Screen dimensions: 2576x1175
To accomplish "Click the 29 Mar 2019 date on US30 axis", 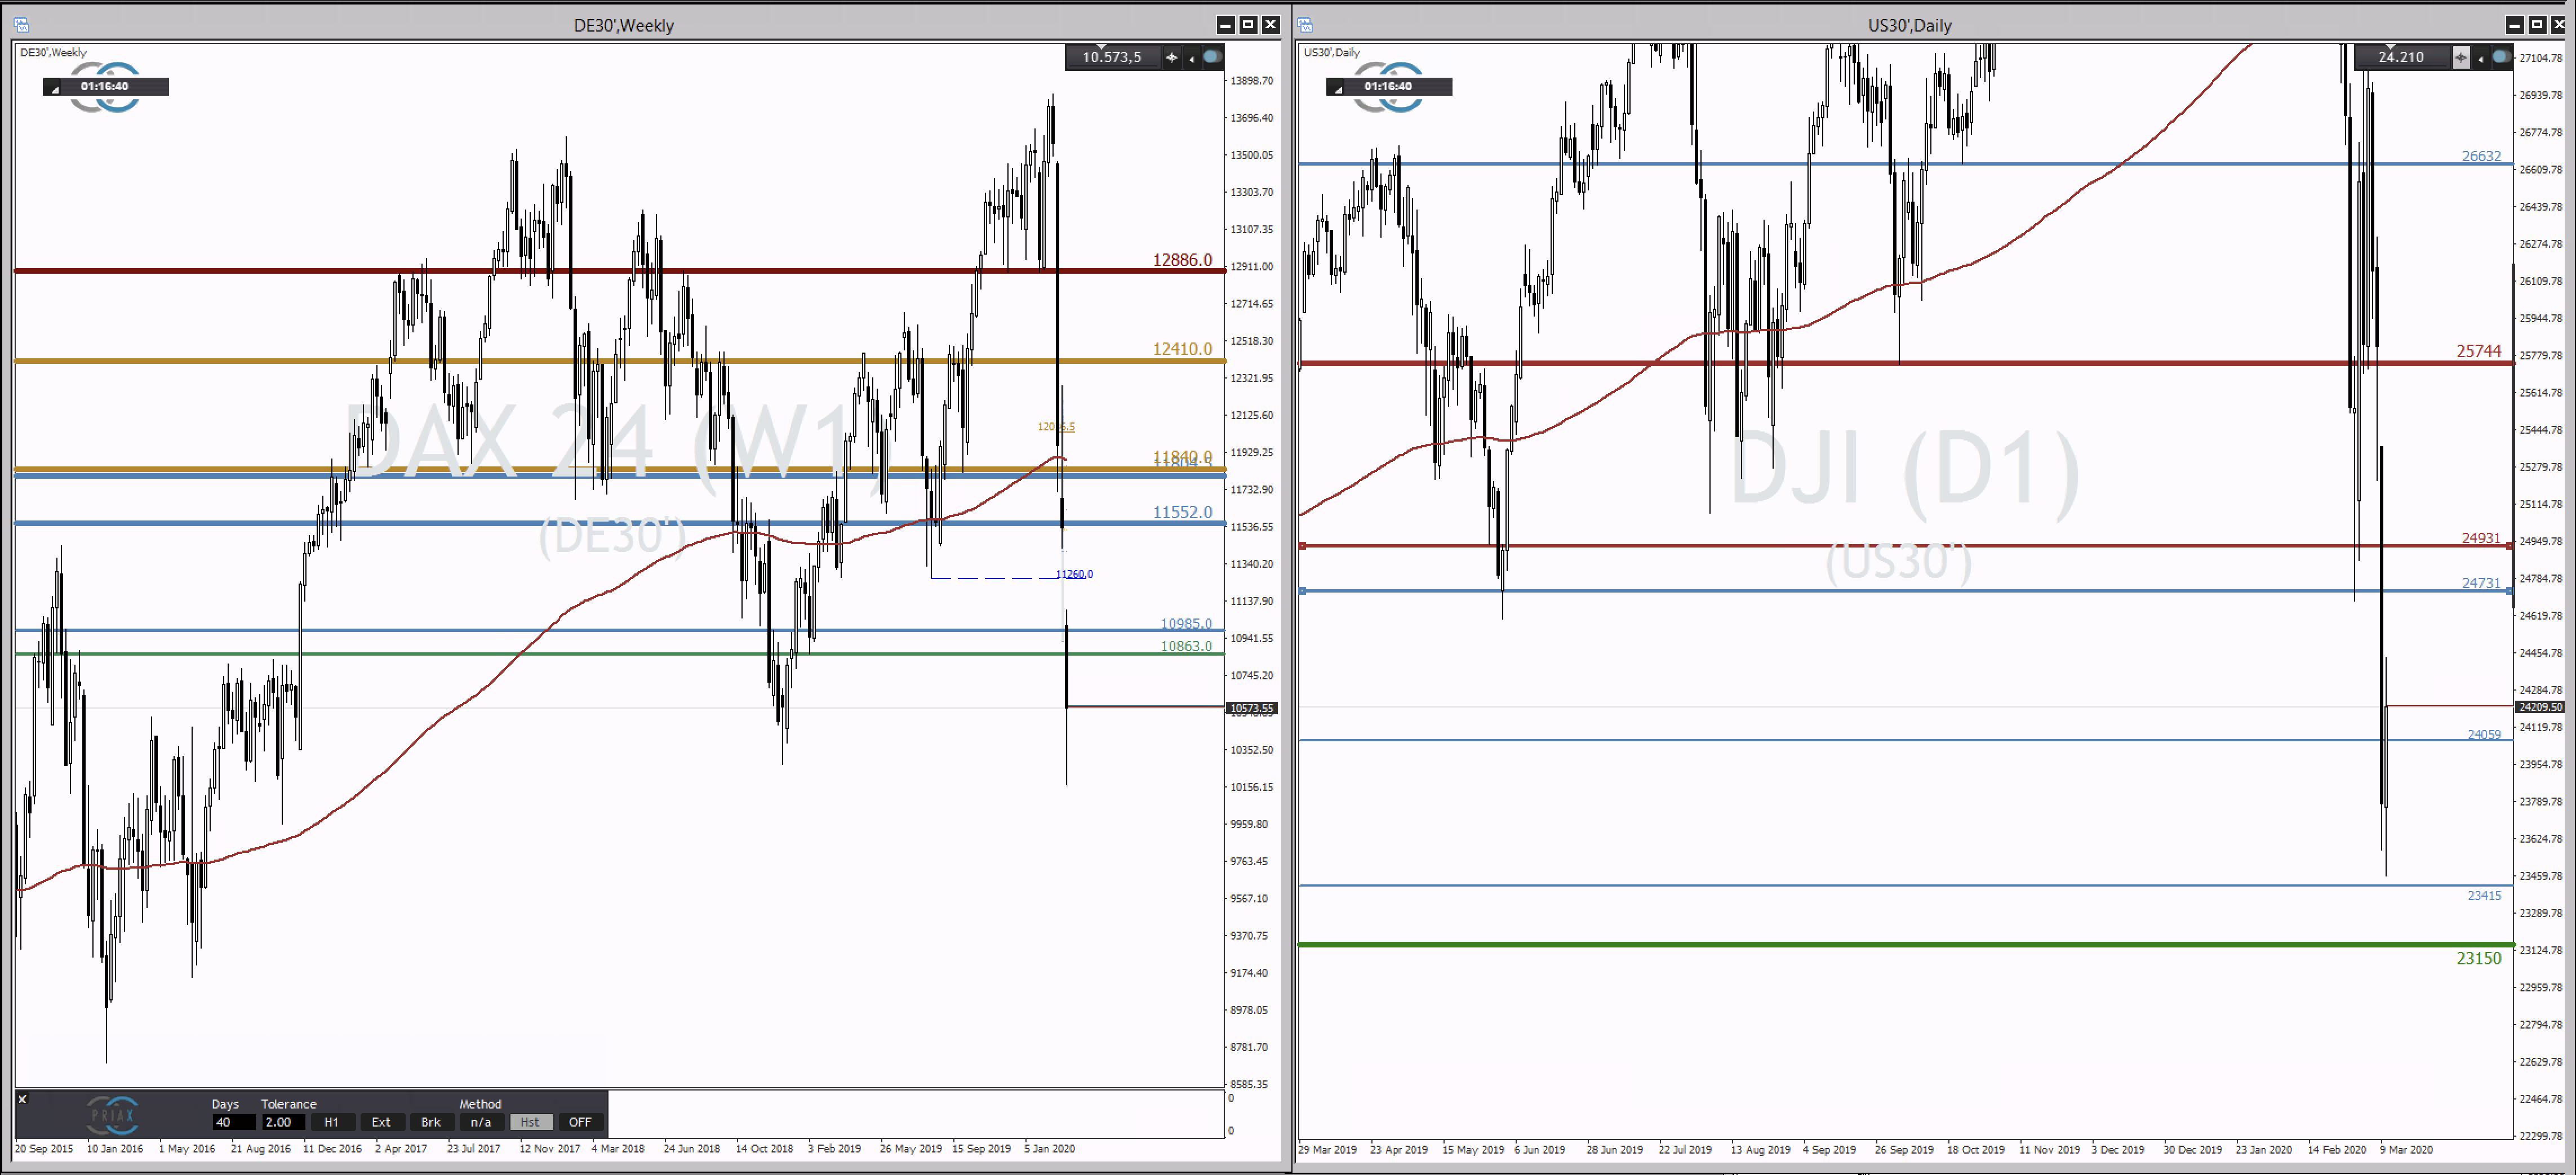I will 1327,1150.
